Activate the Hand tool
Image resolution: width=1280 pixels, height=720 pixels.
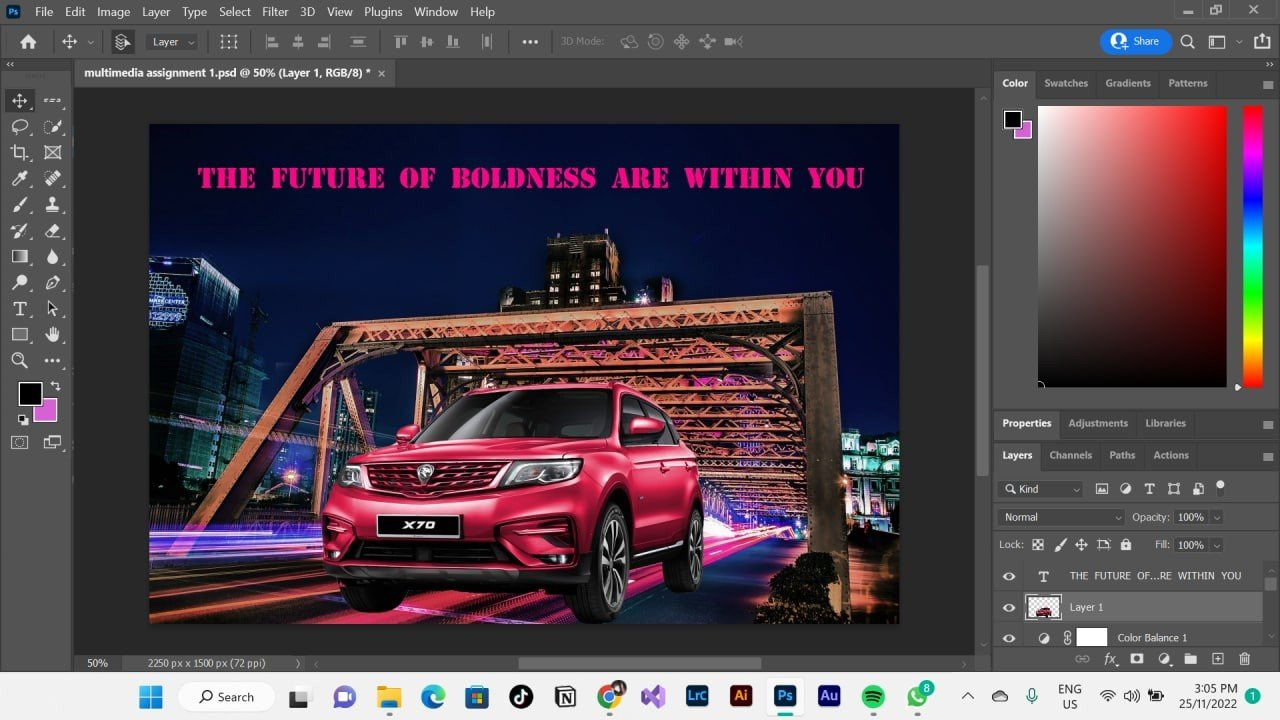(x=53, y=335)
